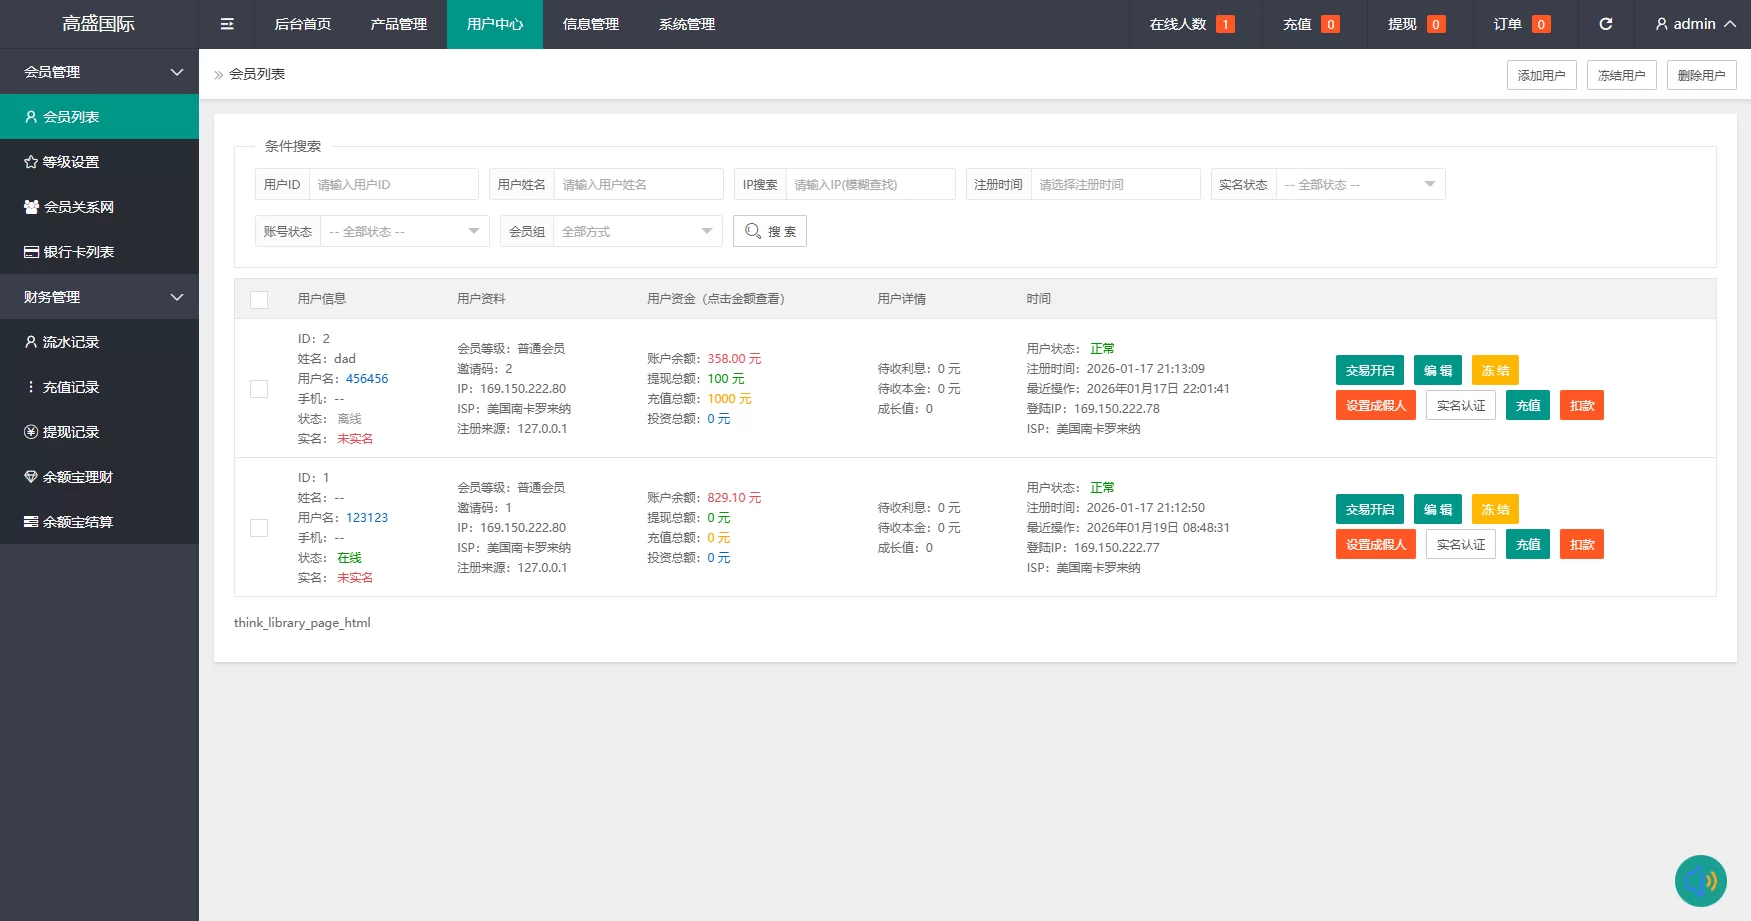Viewport: 1751px width, 921px height.
Task: Select the 余额宝理财 sidebar icon
Action: (x=31, y=476)
